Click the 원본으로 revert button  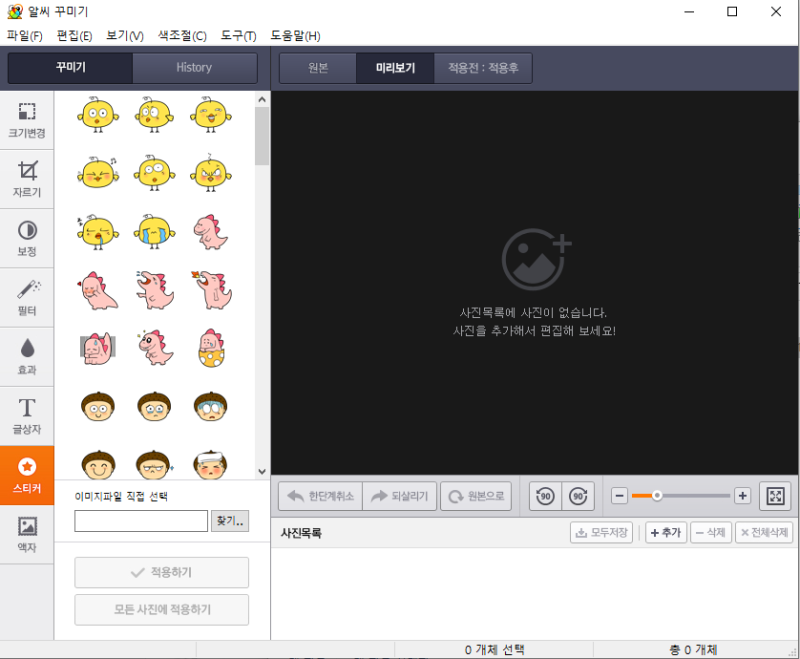(476, 496)
